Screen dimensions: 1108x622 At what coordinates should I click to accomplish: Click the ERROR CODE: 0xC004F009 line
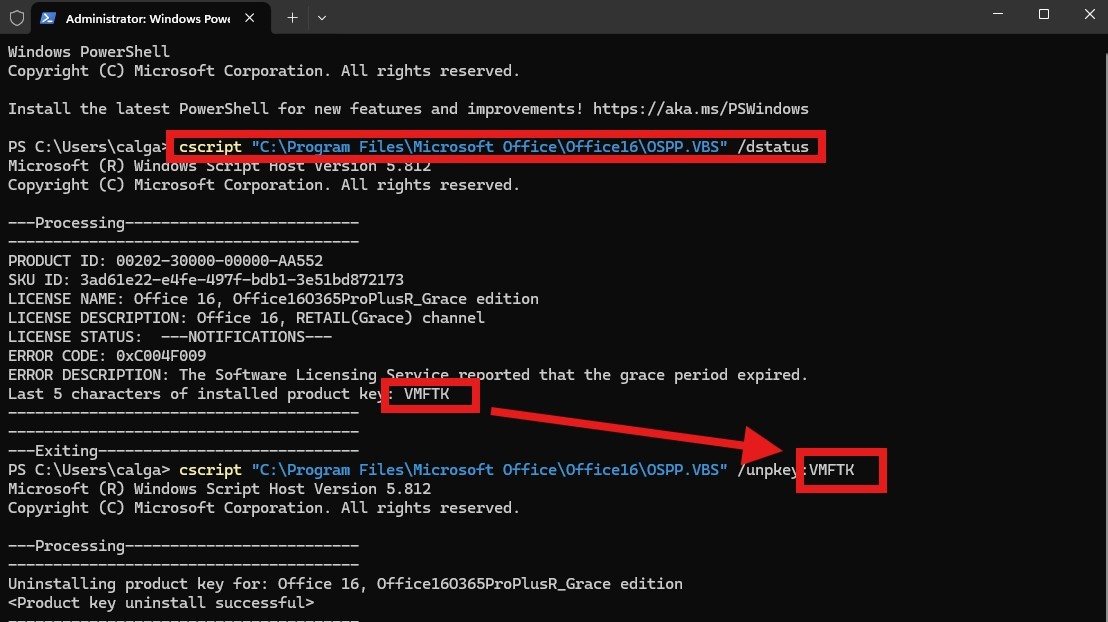tap(107, 356)
